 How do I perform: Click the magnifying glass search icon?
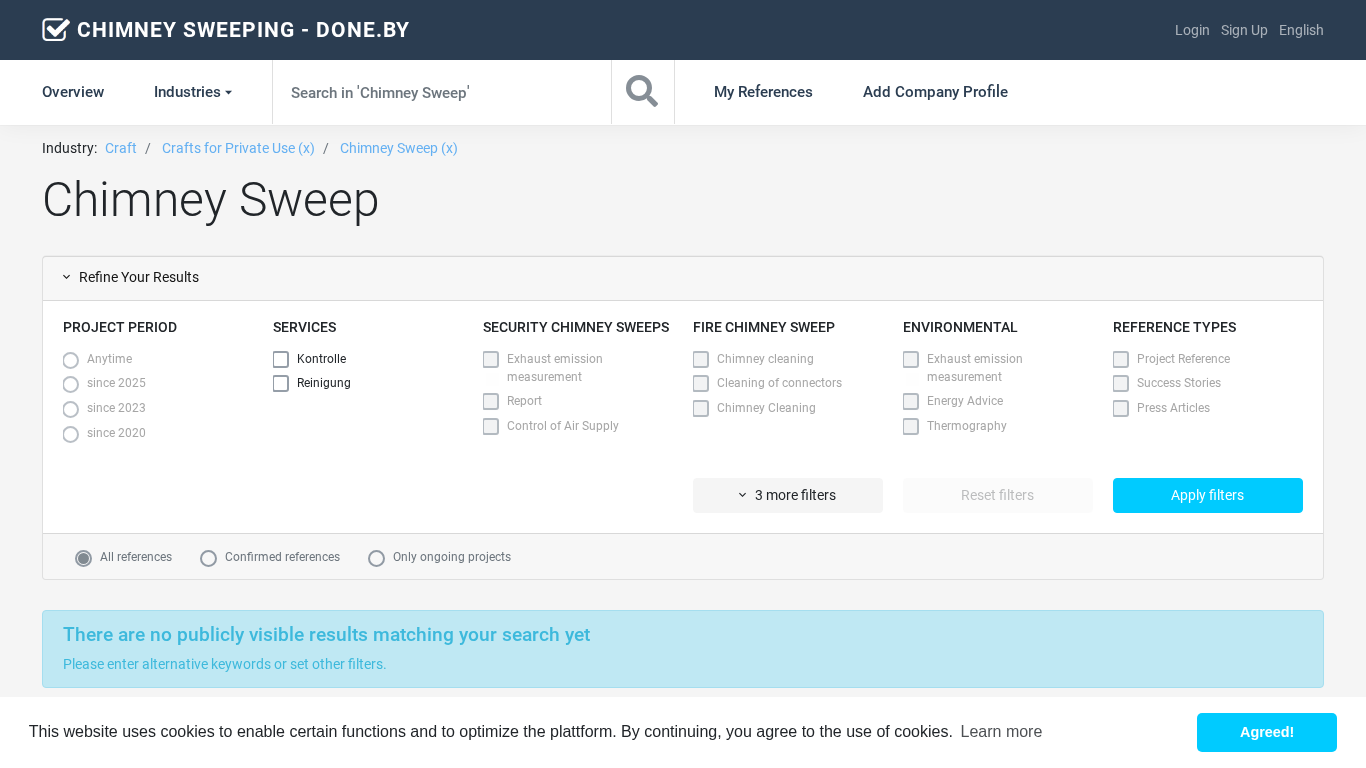click(642, 92)
